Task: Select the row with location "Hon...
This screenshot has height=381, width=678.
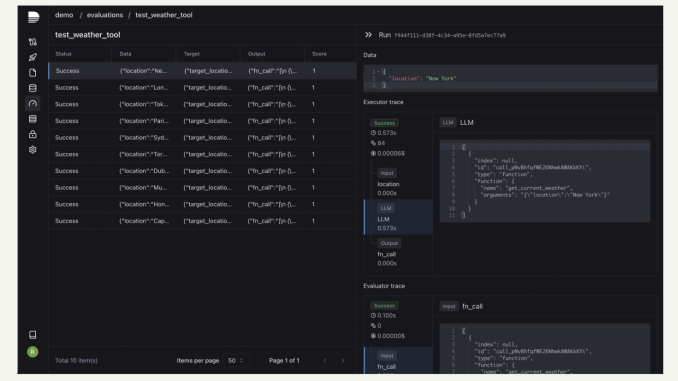Action: [x=202, y=204]
